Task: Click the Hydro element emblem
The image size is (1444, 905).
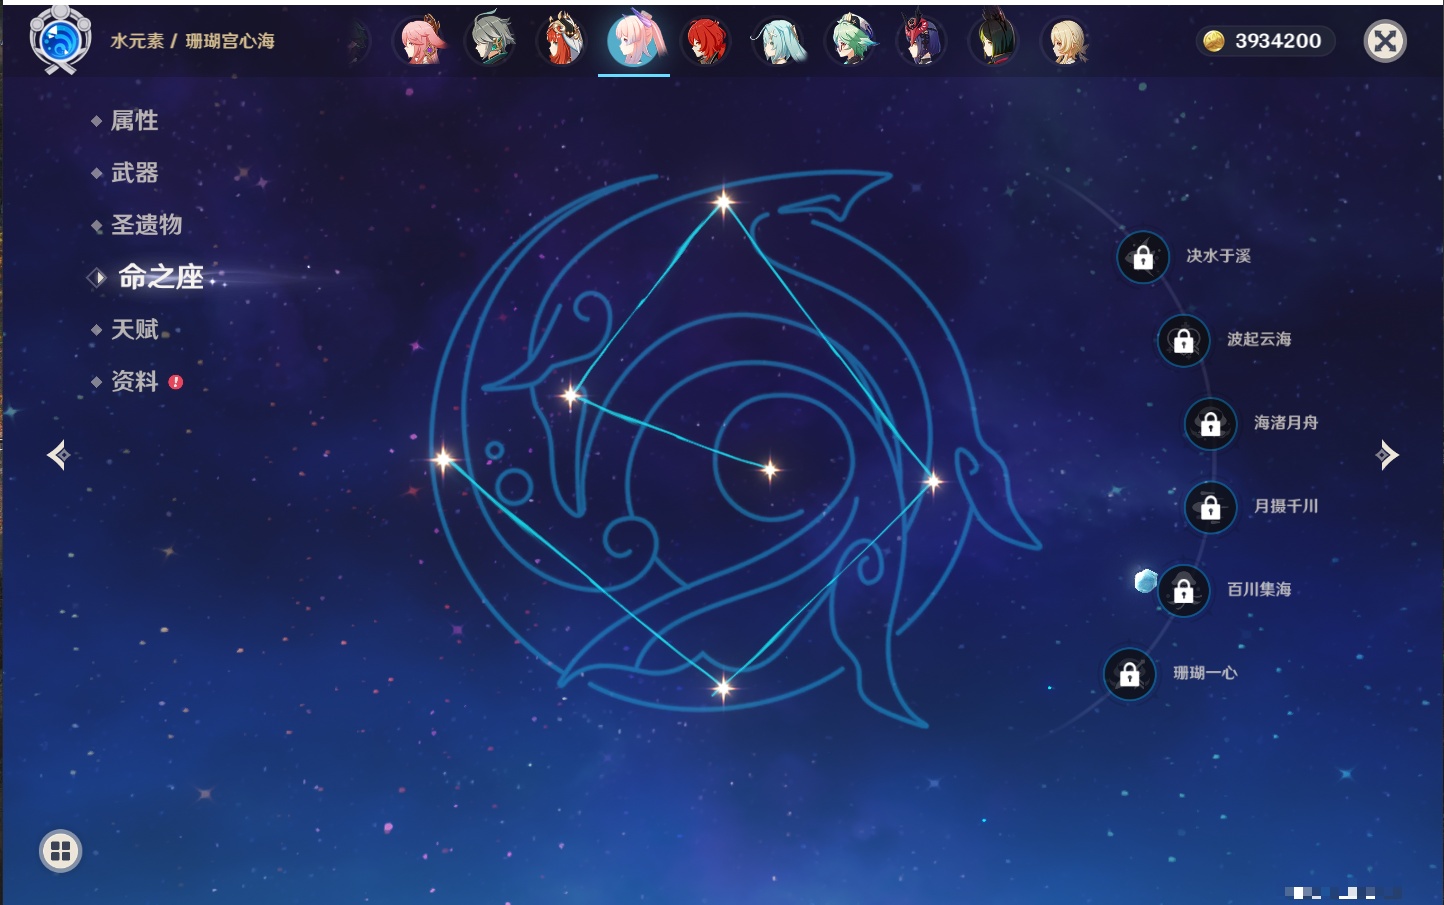Action: tap(60, 40)
